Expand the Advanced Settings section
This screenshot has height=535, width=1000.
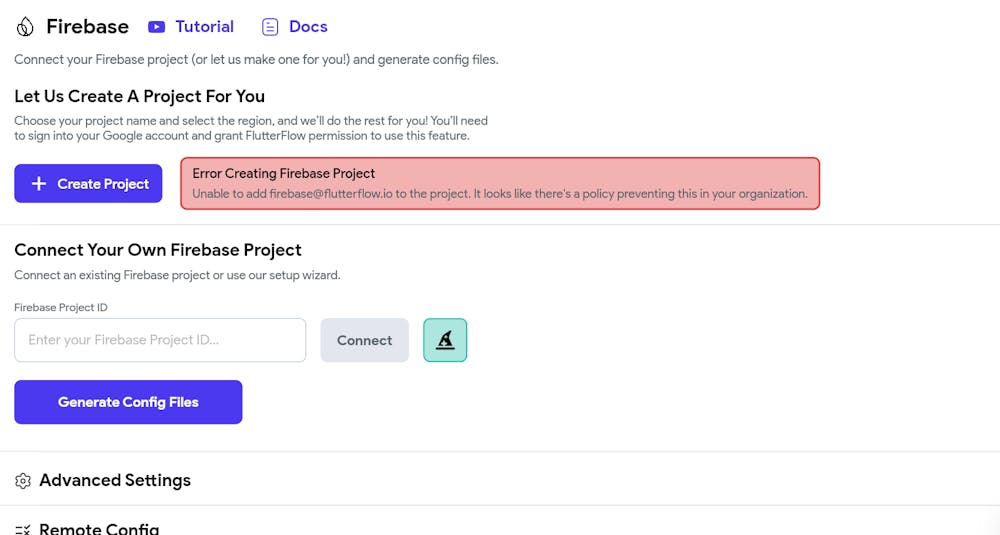point(500,480)
